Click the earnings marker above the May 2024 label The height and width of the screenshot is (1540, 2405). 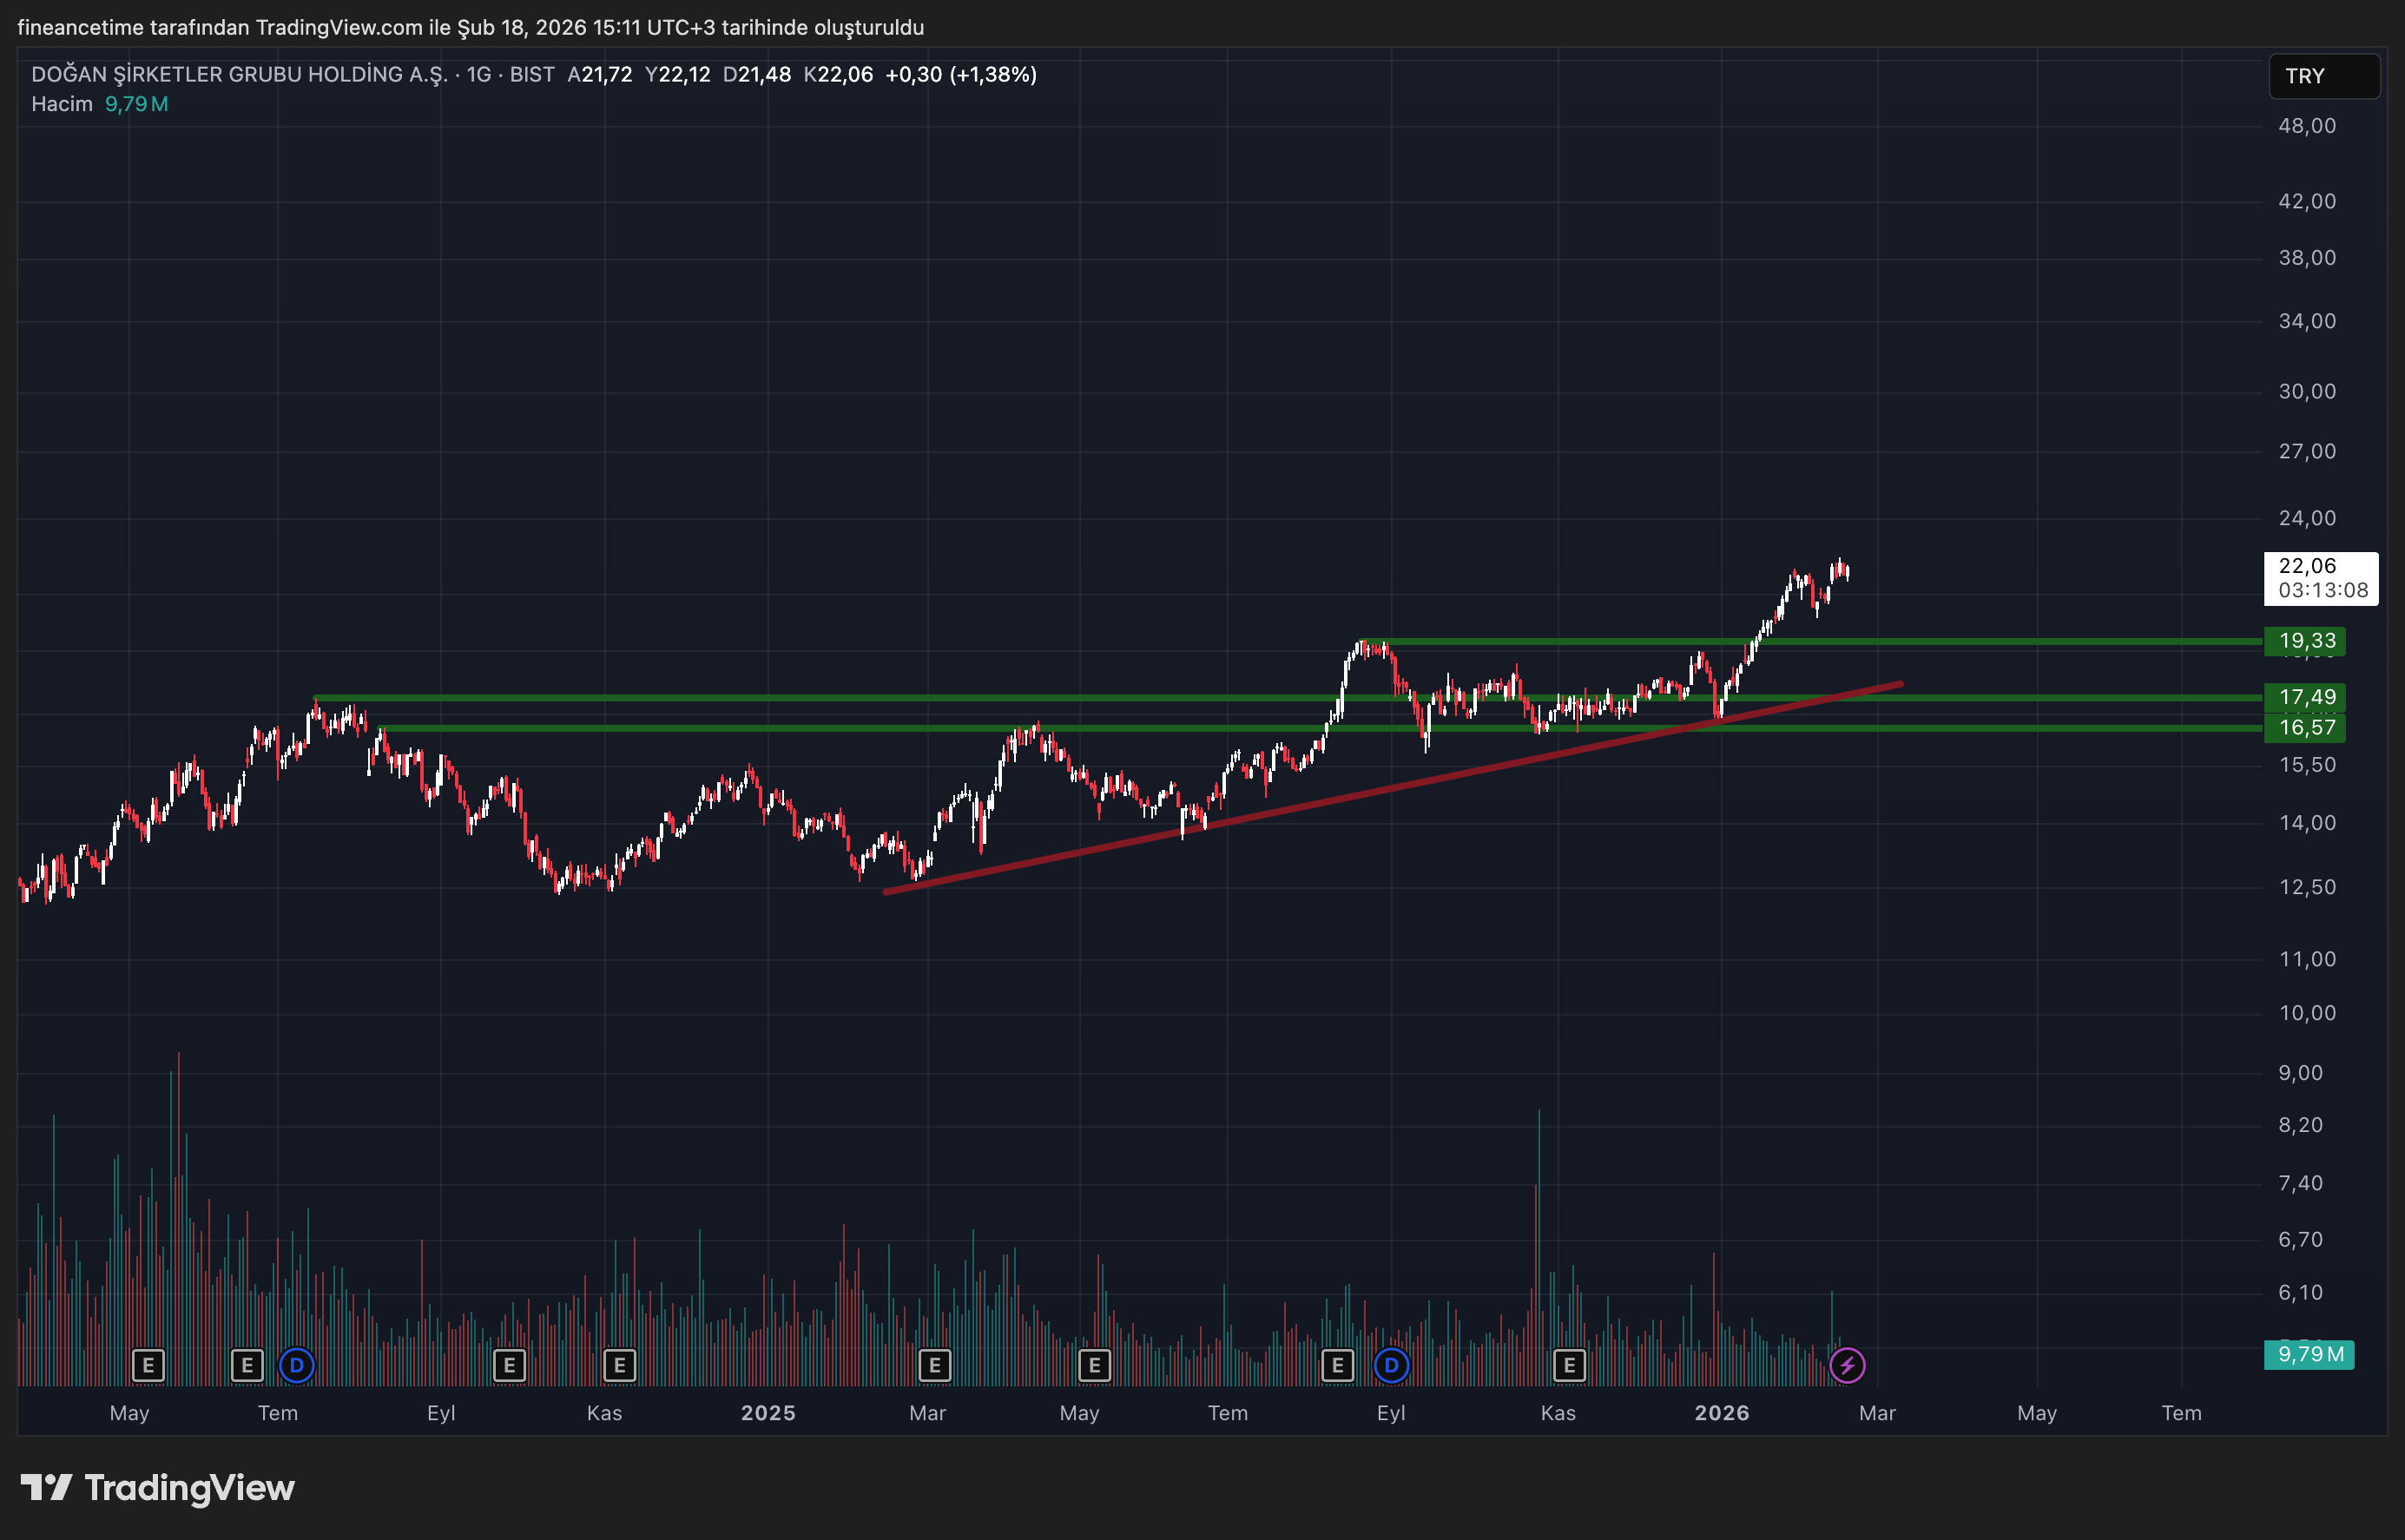148,1365
